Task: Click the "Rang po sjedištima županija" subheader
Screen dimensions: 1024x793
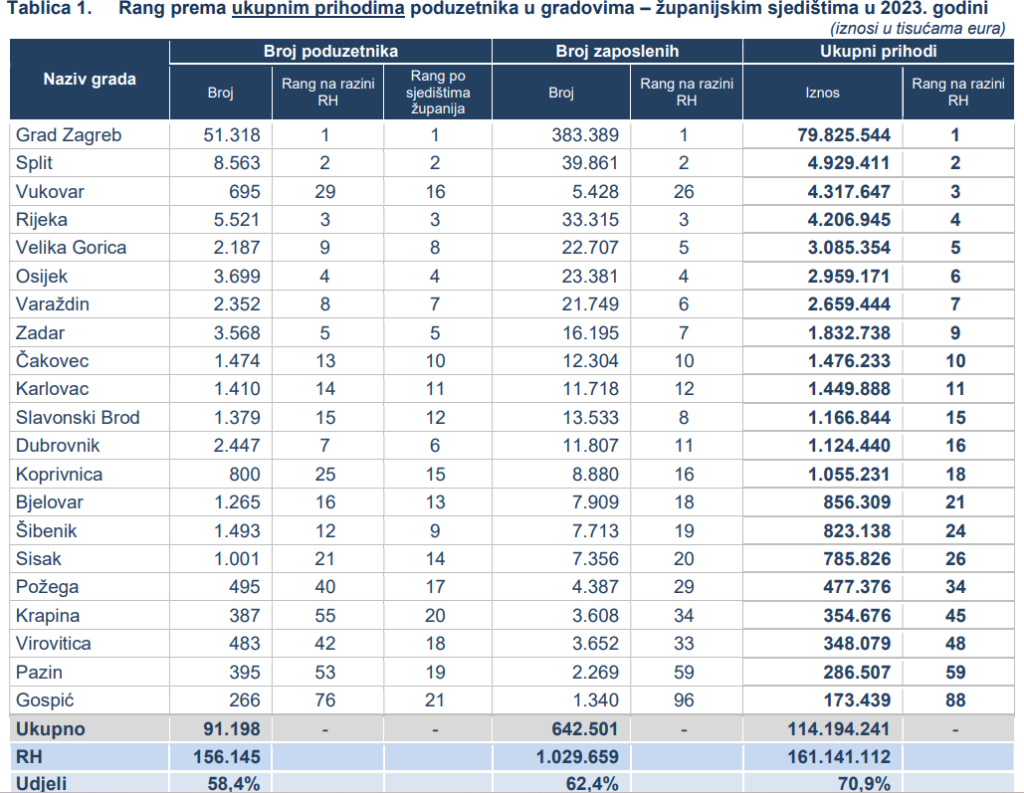Action: tap(437, 93)
